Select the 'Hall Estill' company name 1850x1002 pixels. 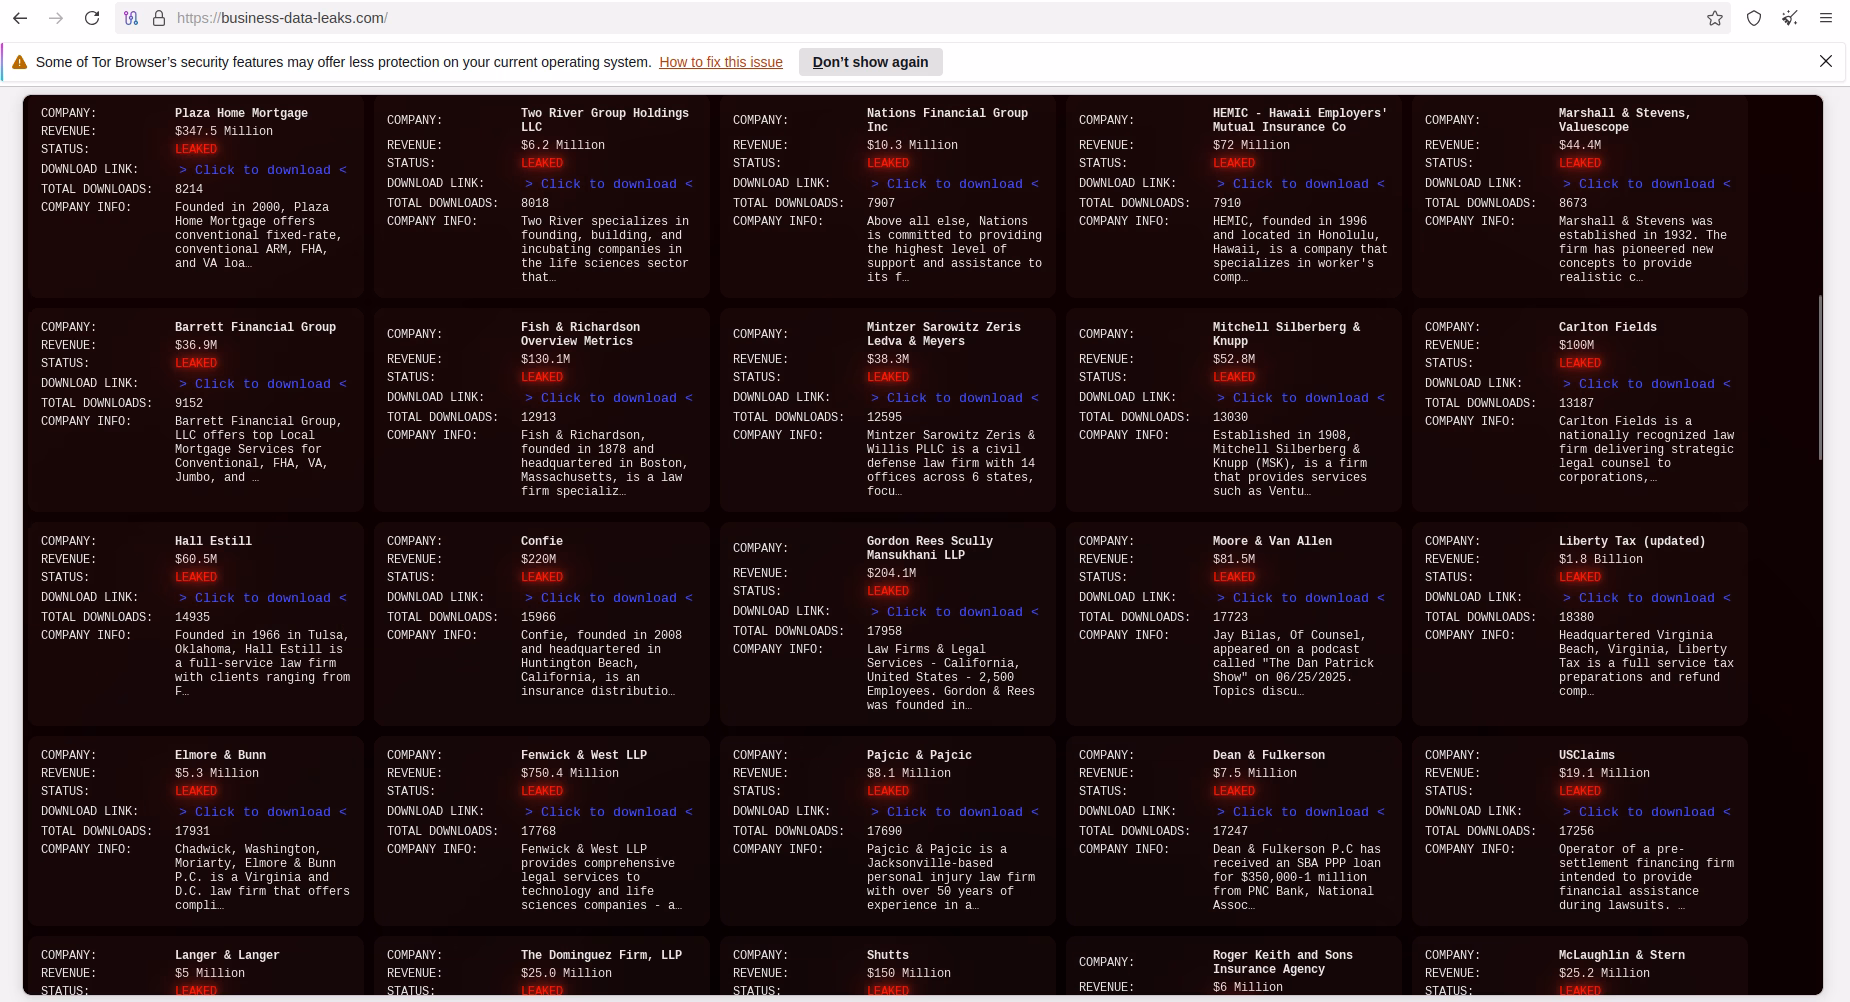tap(213, 541)
